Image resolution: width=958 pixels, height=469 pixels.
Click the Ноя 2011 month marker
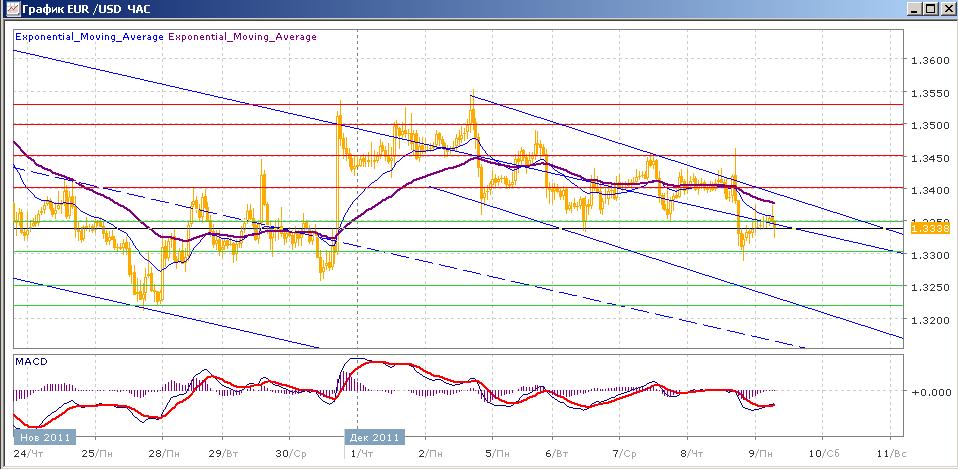pyautogui.click(x=38, y=437)
